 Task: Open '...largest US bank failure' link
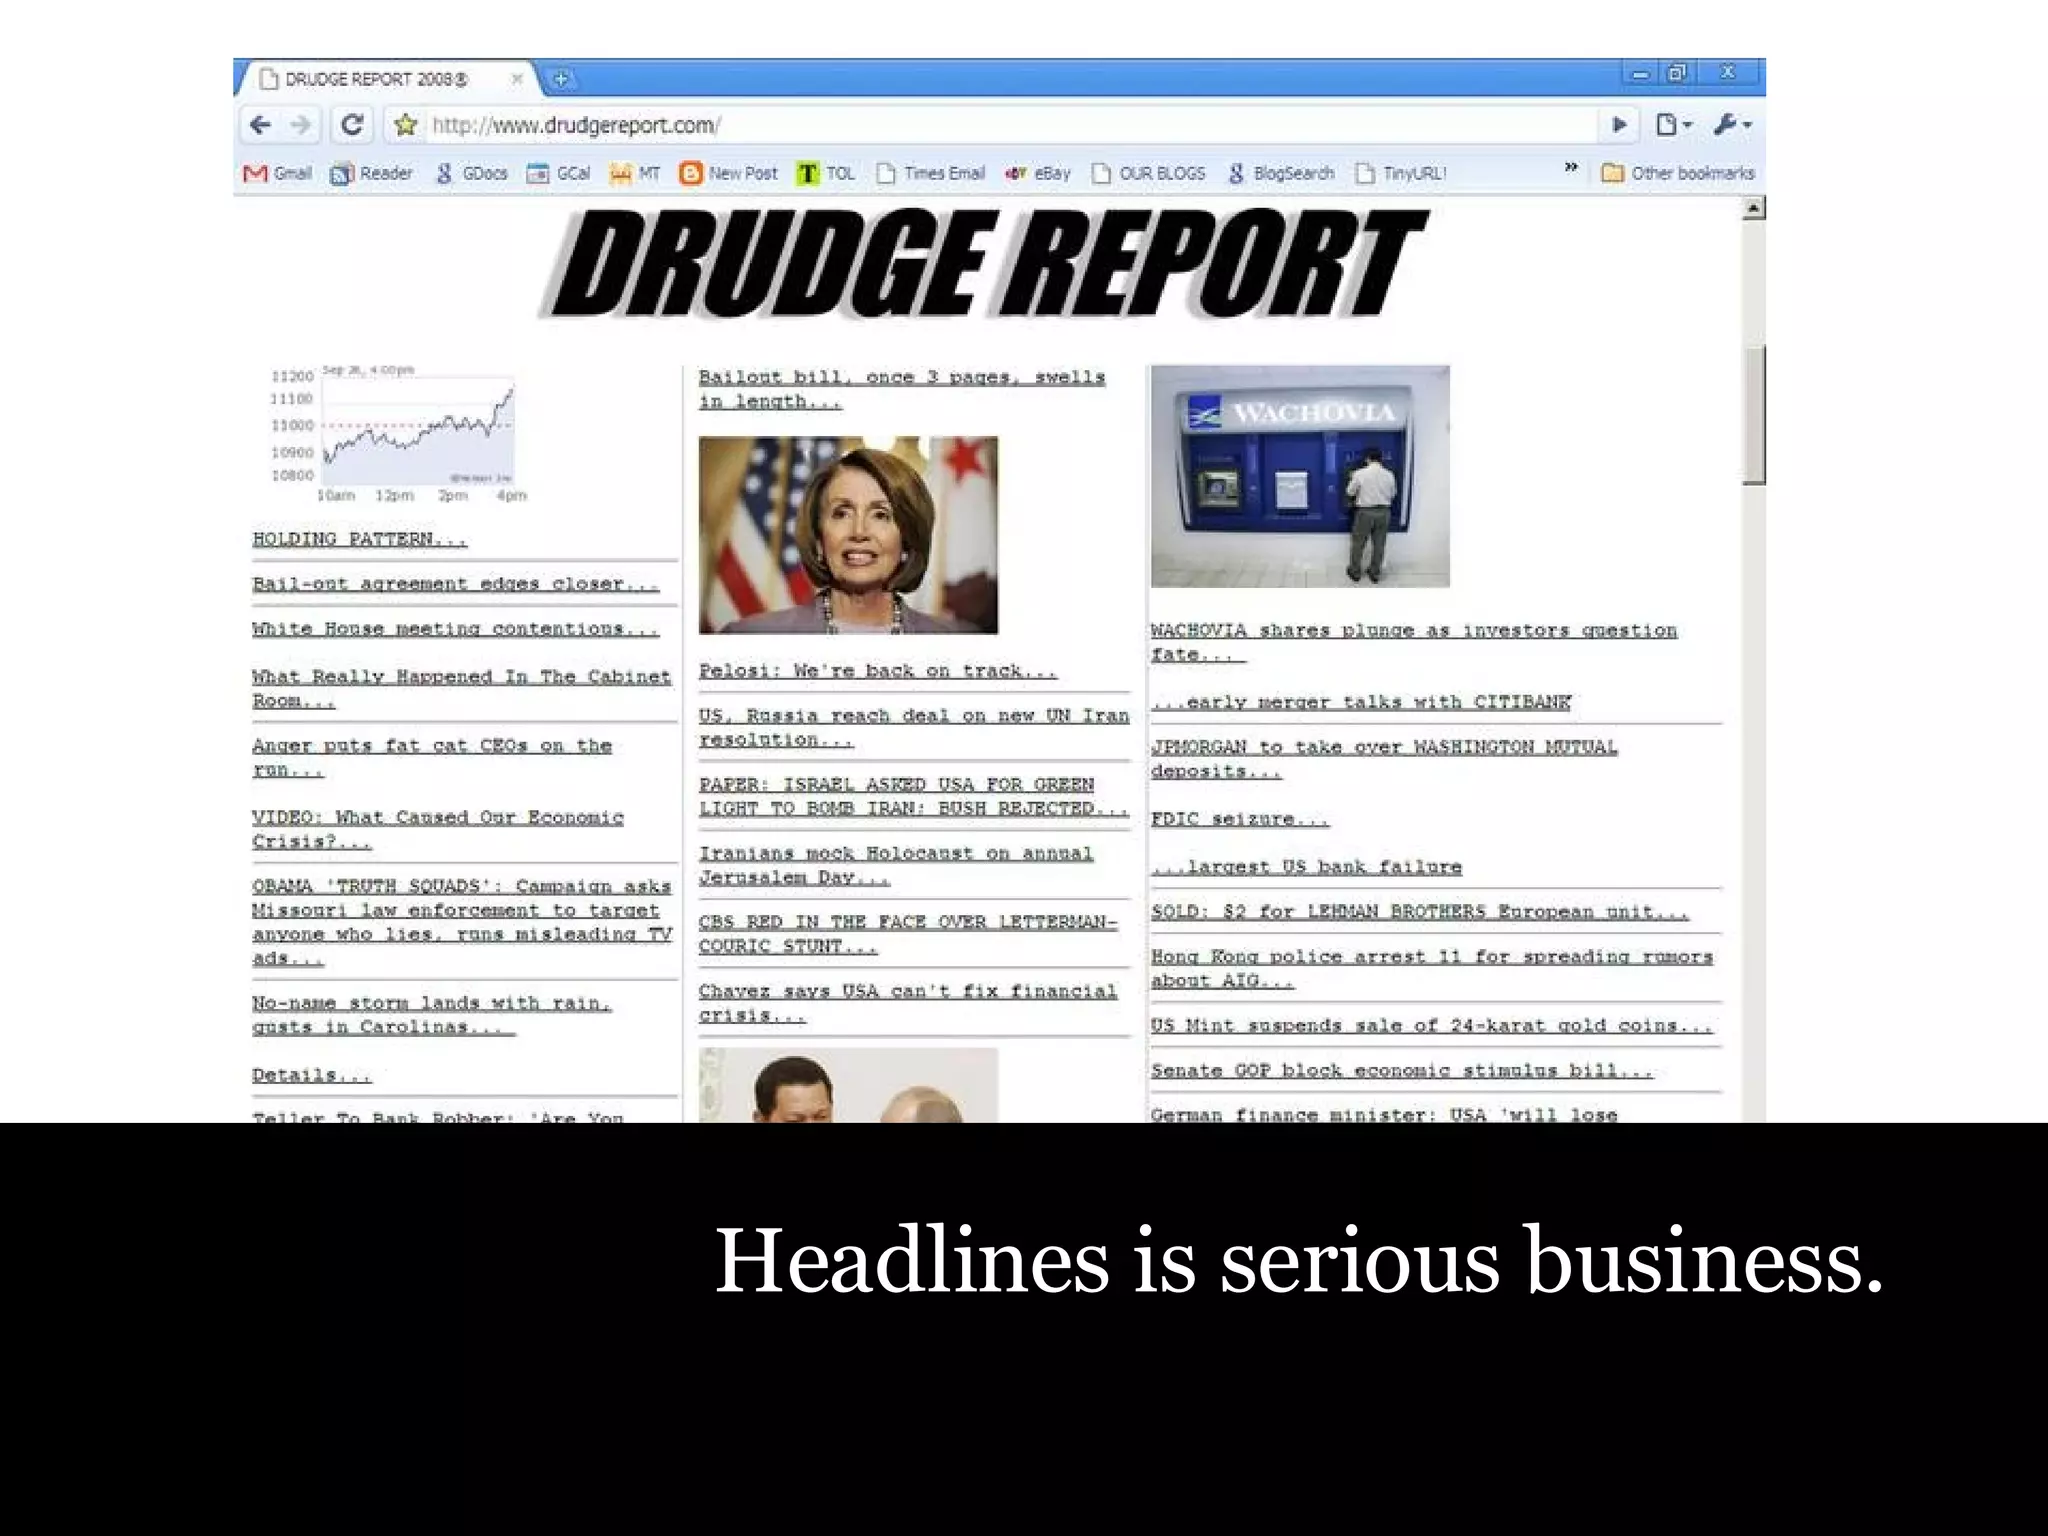(1306, 867)
